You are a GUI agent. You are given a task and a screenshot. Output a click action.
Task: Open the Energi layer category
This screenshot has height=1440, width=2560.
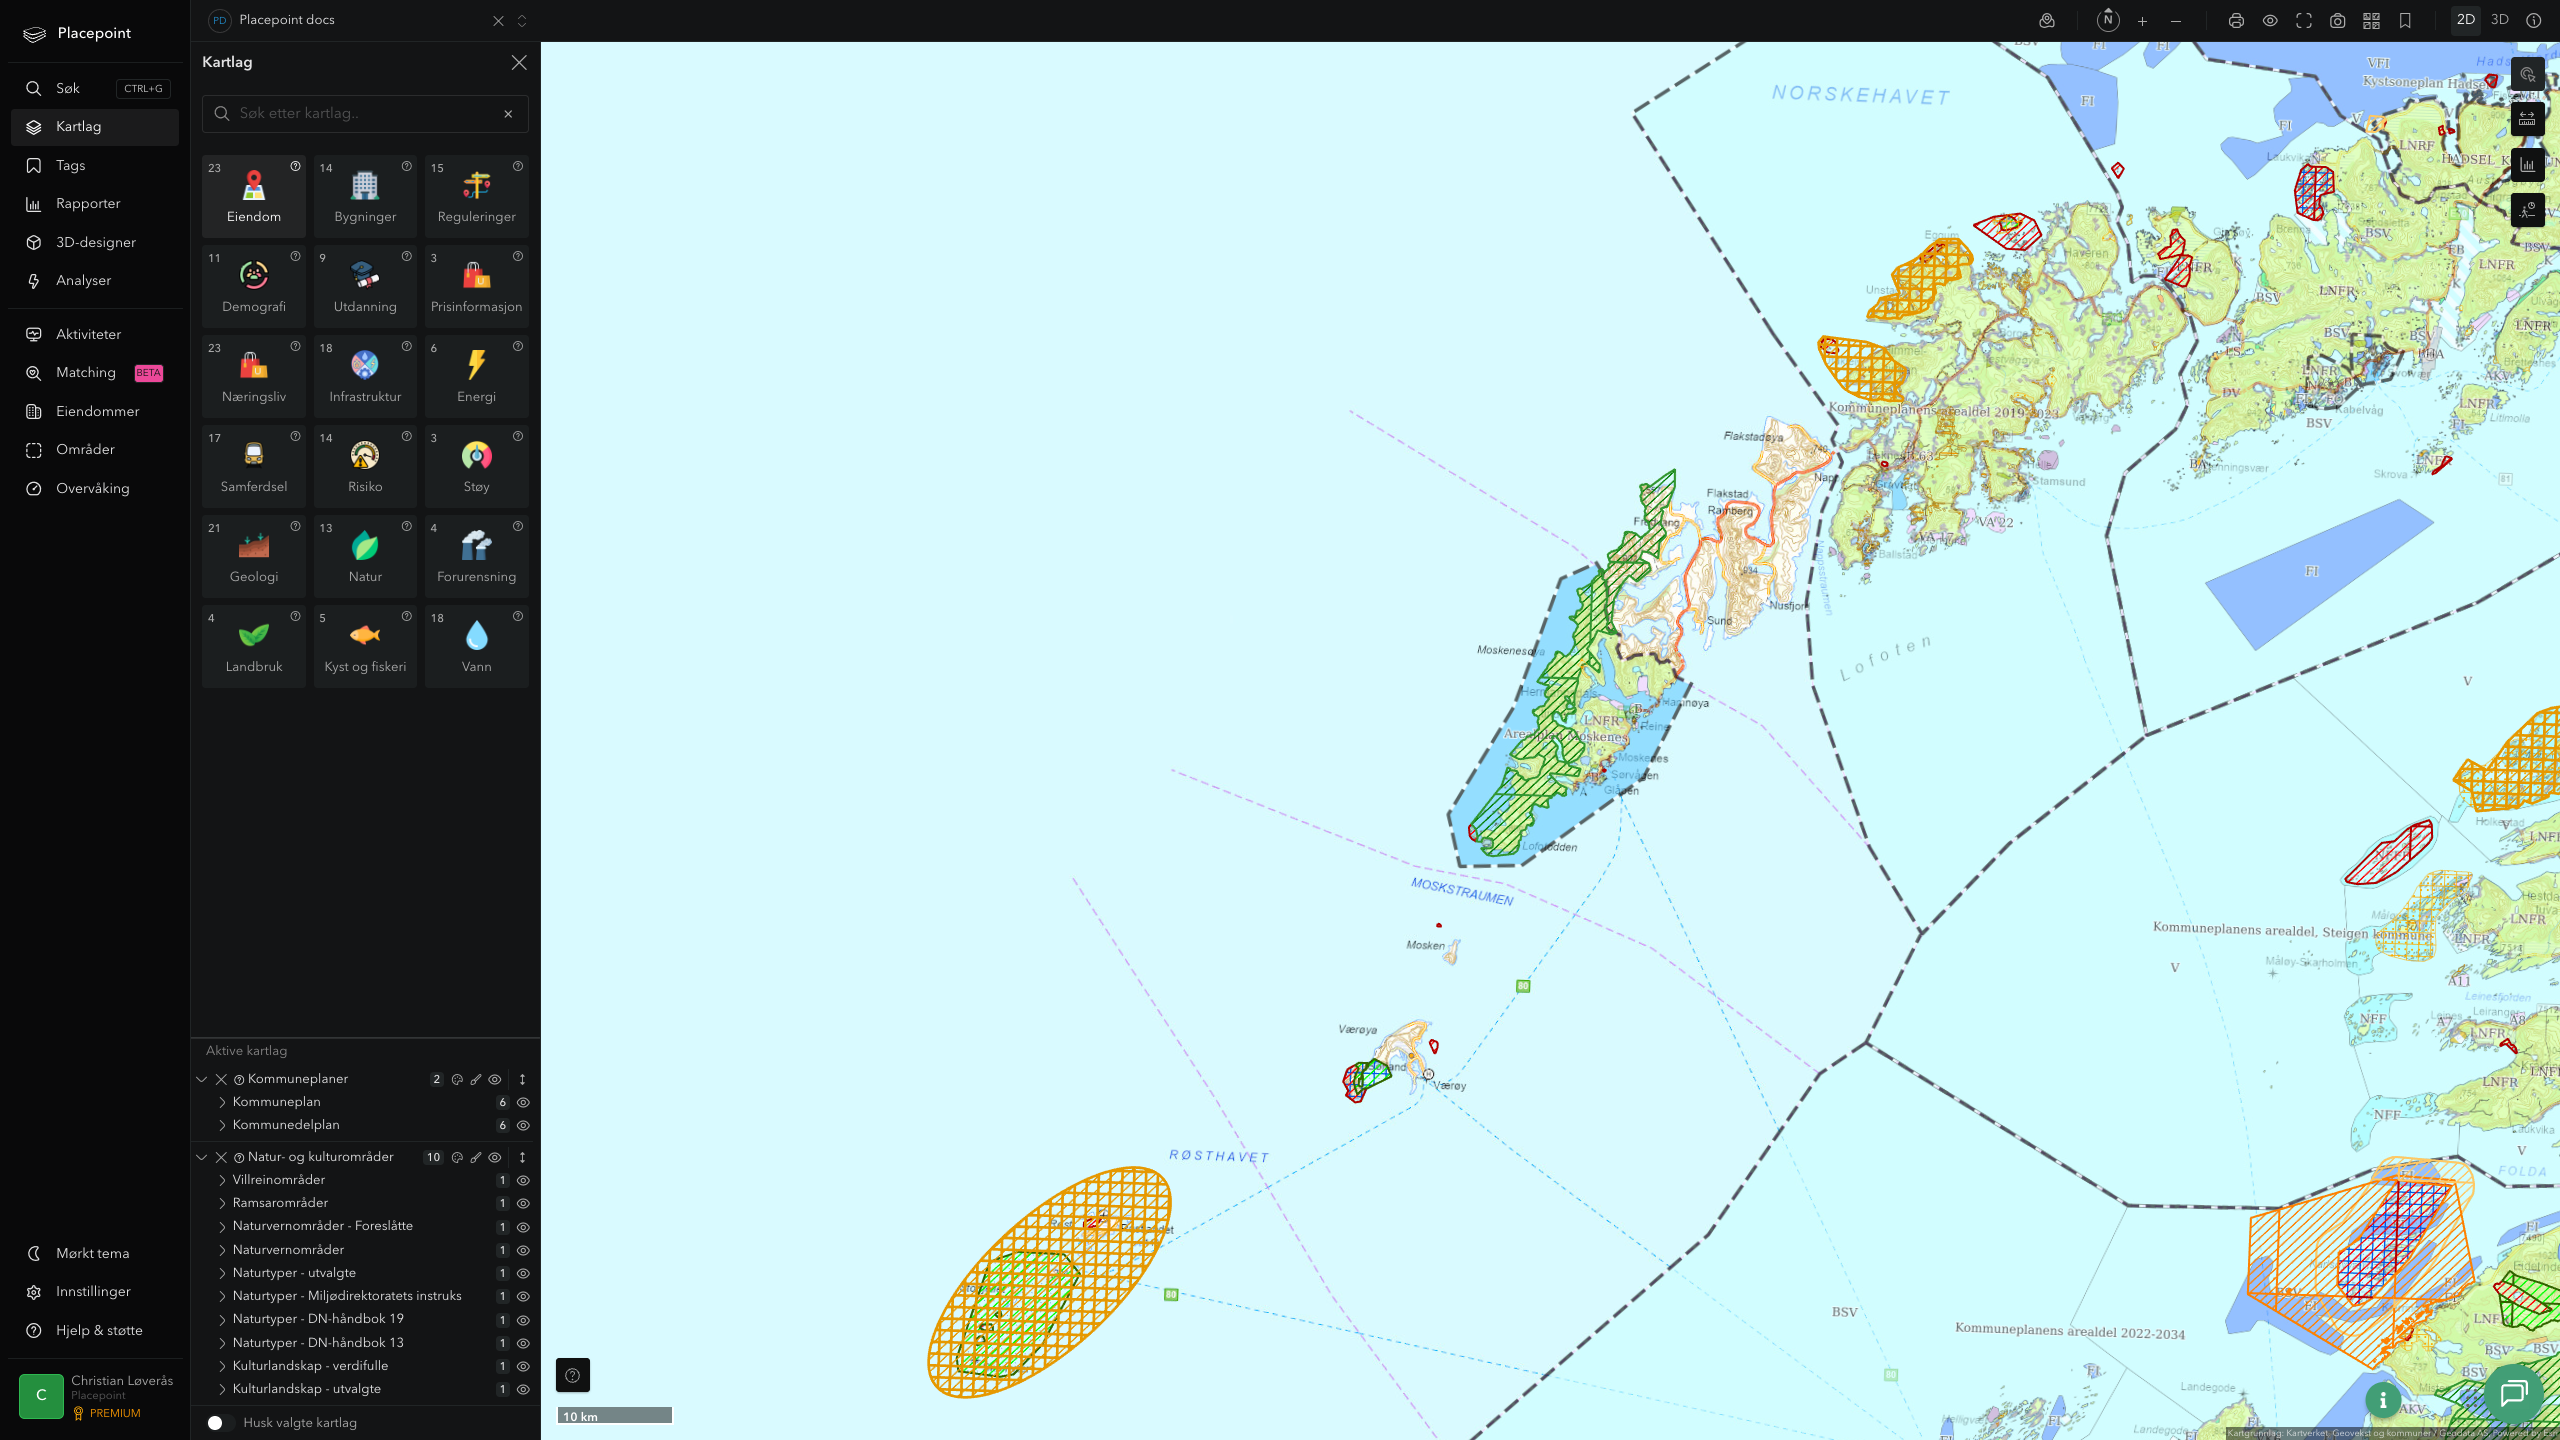tap(477, 376)
